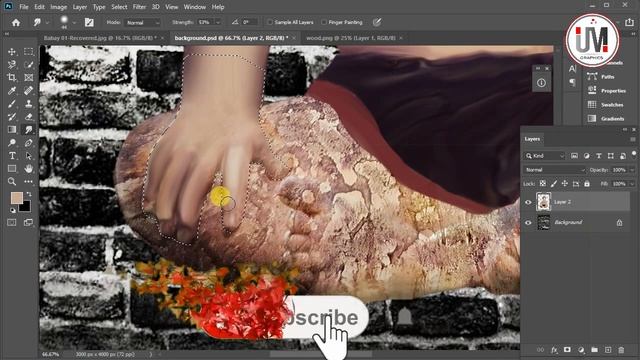Screen dimensions: 640x360
Task: Toggle lock all padlock icon
Action: click(587, 184)
